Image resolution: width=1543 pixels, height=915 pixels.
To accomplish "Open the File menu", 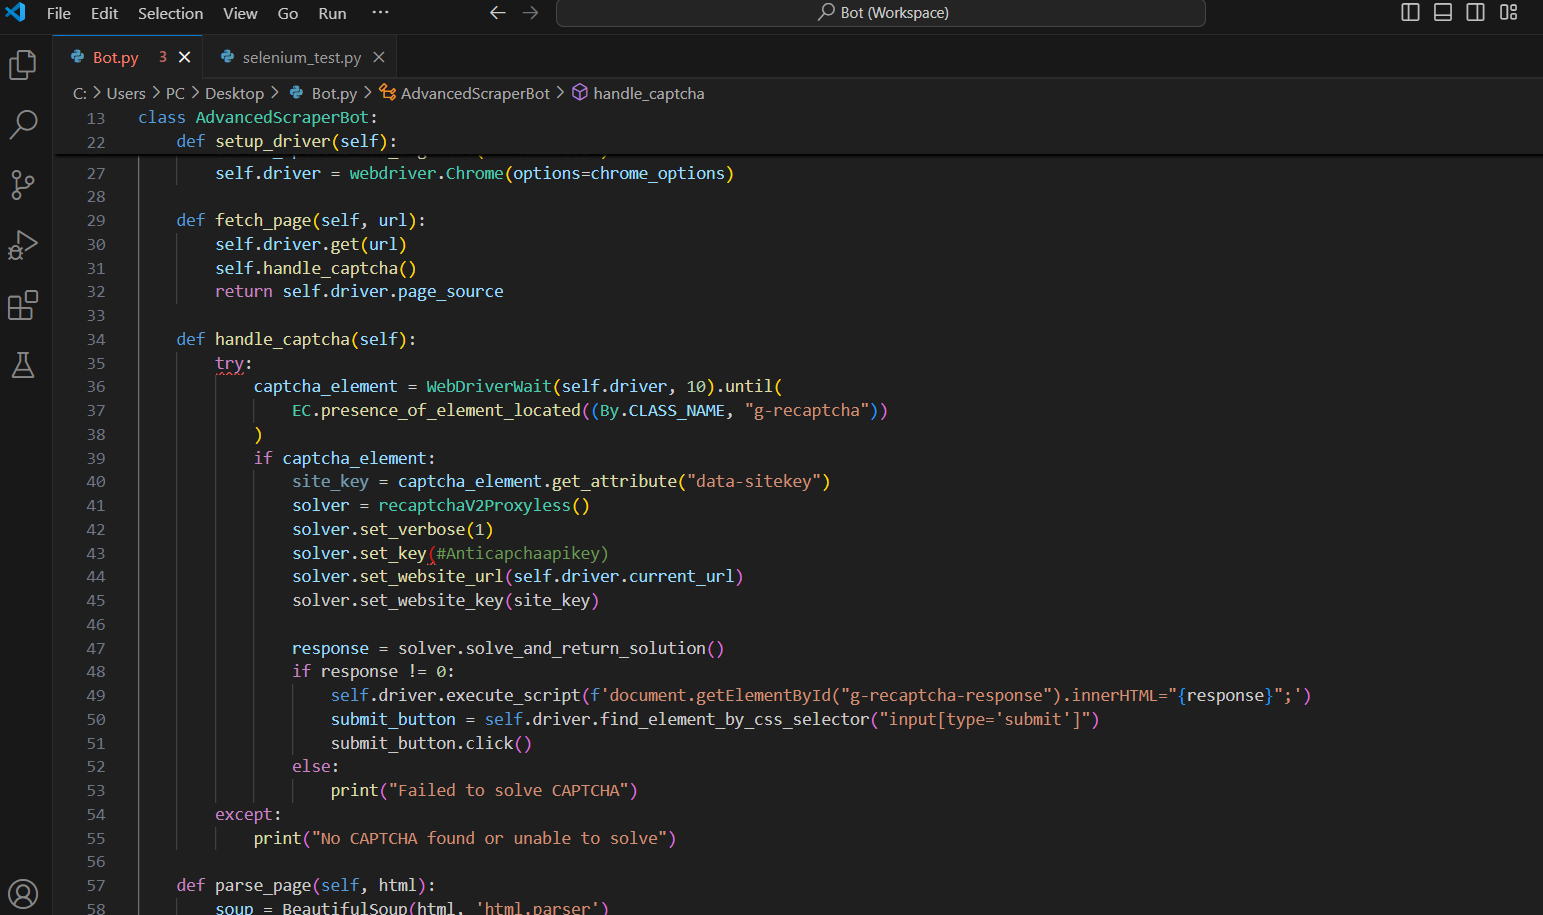I will pyautogui.click(x=59, y=13).
